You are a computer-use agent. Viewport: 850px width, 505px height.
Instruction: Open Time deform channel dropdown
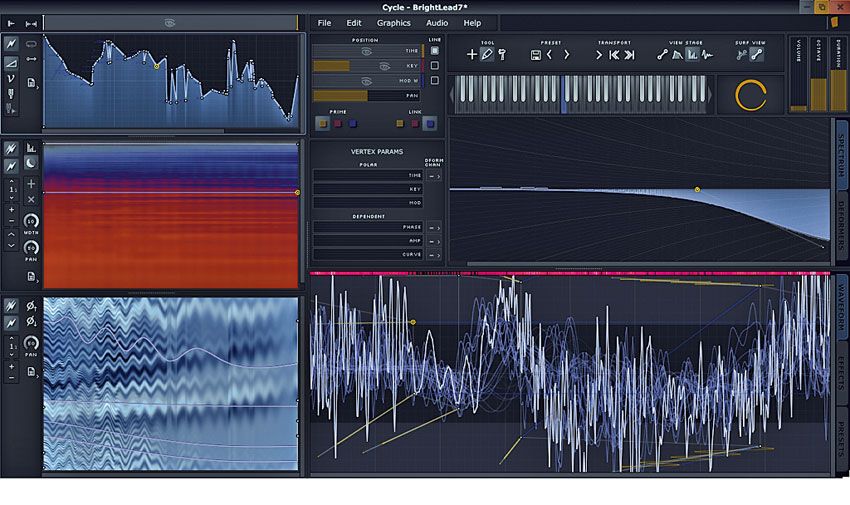pos(435,175)
